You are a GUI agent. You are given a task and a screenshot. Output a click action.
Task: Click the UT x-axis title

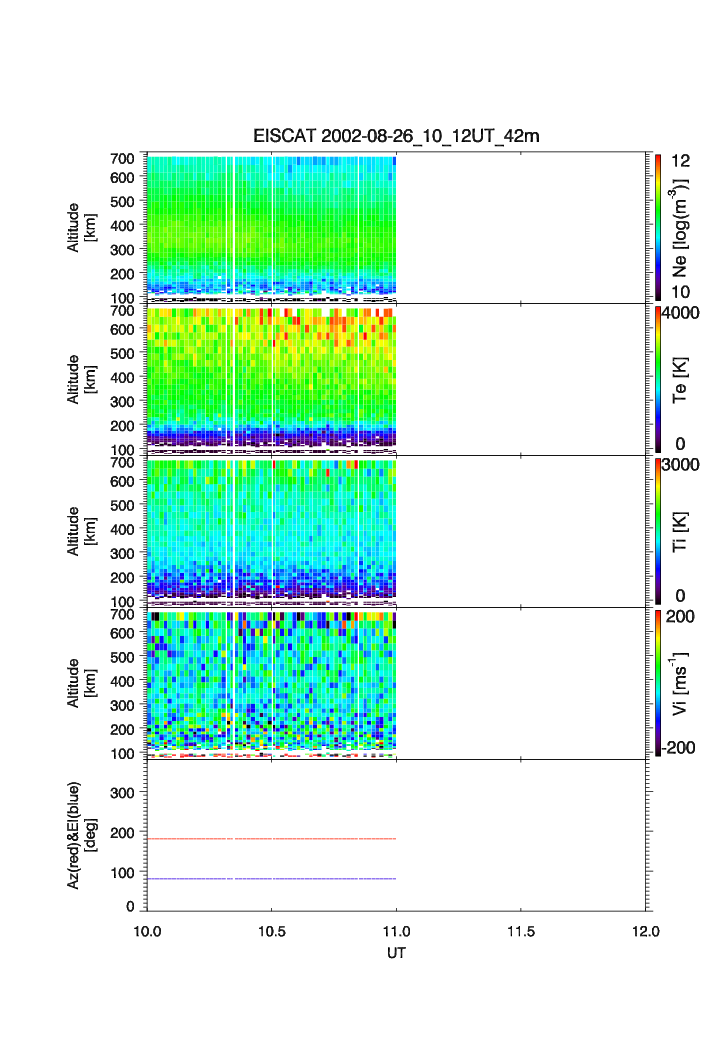click(396, 953)
